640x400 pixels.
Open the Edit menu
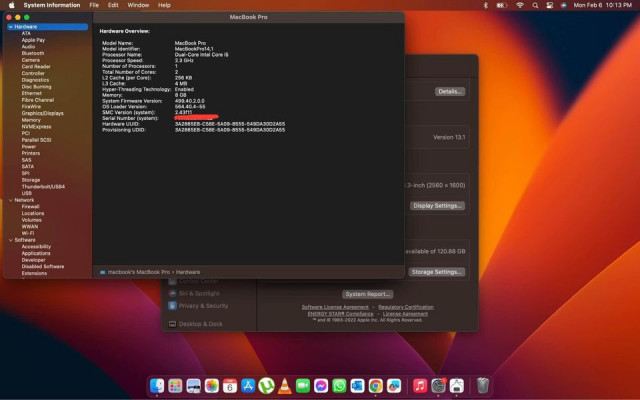coord(113,5)
